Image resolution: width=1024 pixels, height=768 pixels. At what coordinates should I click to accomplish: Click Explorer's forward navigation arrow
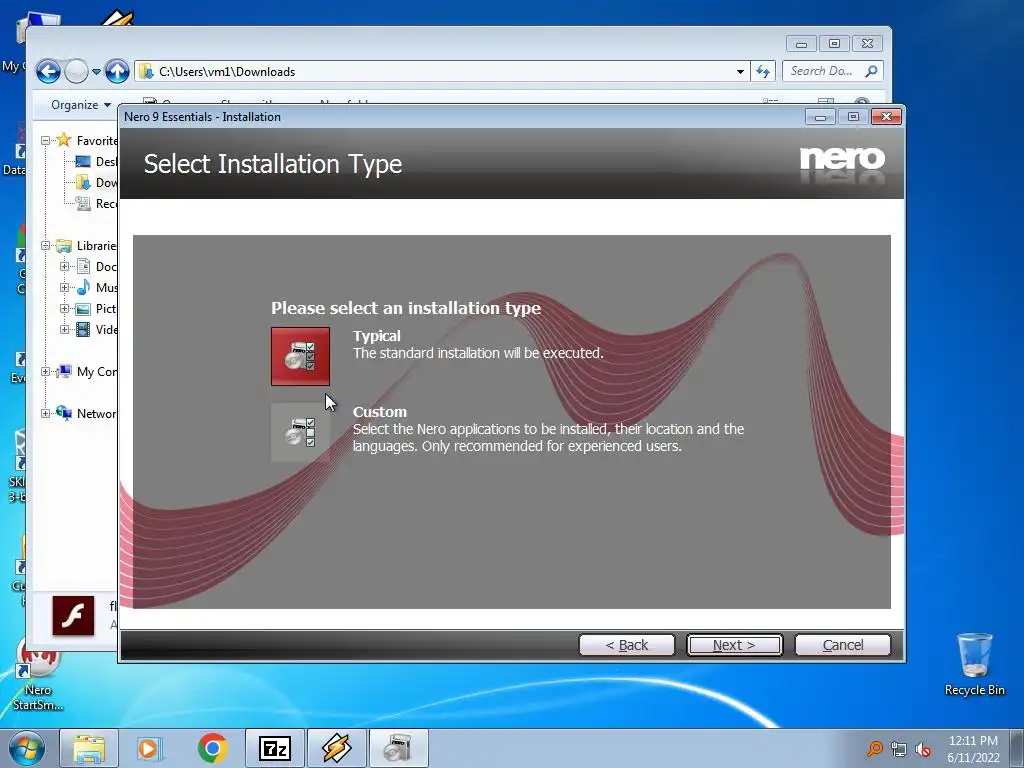coord(76,71)
